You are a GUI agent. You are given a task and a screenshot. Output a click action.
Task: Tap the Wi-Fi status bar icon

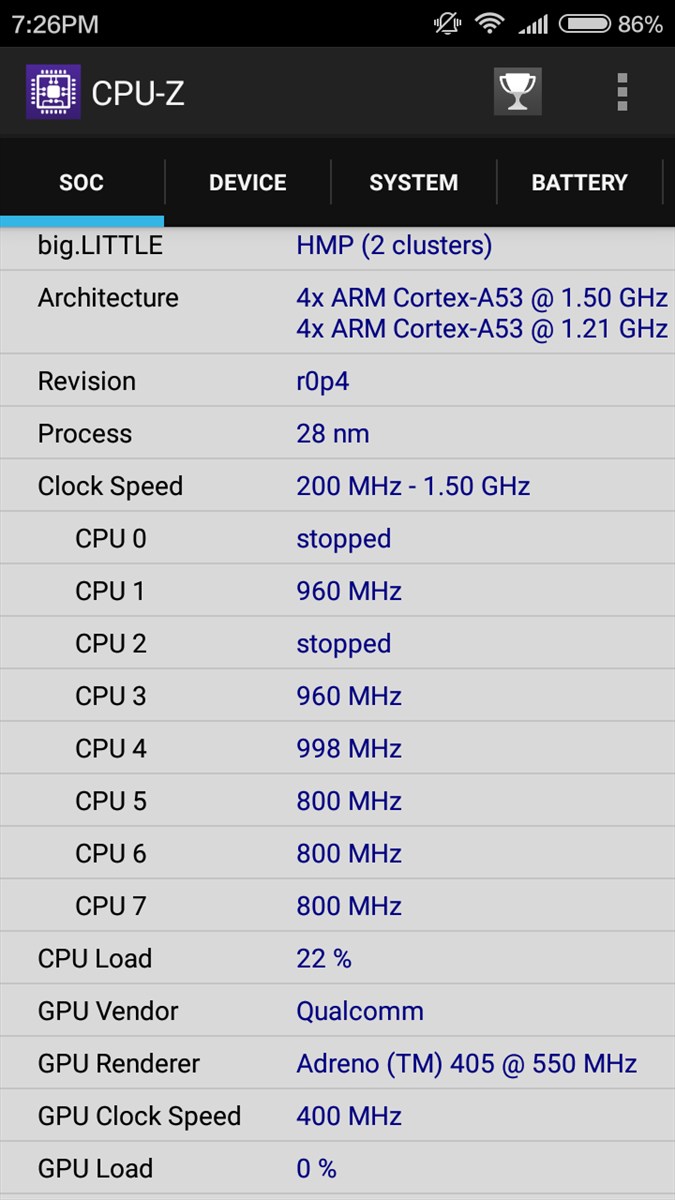(489, 23)
